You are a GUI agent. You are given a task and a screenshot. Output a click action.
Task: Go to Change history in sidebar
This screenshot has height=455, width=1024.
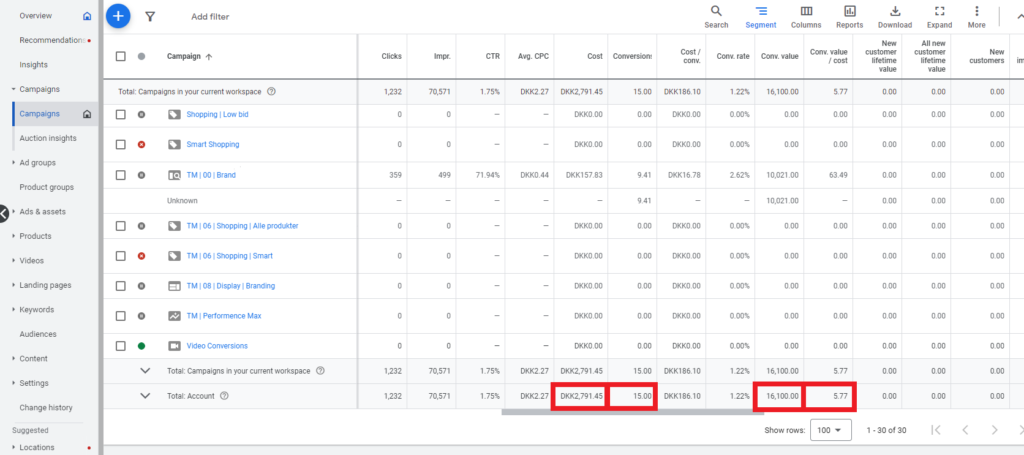tap(46, 407)
